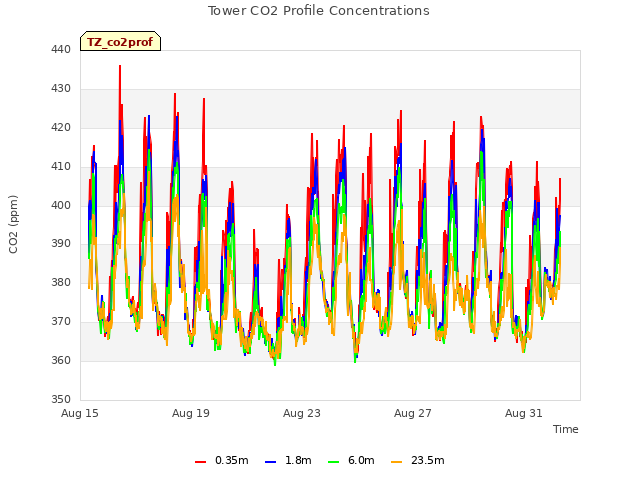640x480 pixels.
Task: Click the TZ_co2prof label tag
Action: click(120, 41)
